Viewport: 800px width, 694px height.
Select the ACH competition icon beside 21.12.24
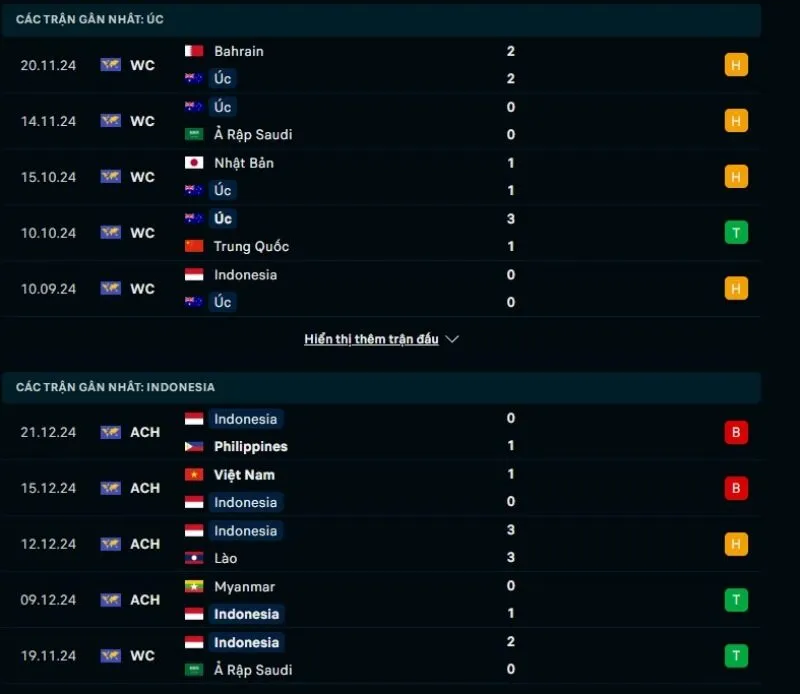click(x=112, y=431)
